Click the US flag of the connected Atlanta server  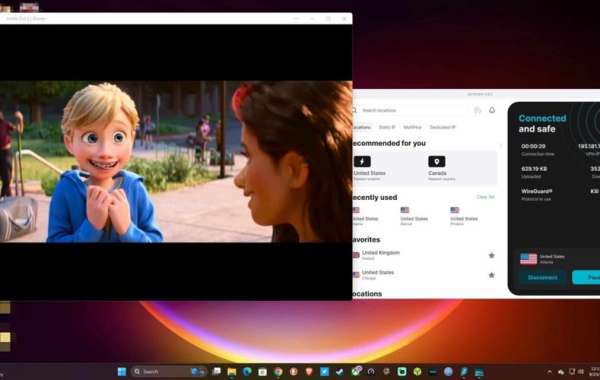(528, 259)
